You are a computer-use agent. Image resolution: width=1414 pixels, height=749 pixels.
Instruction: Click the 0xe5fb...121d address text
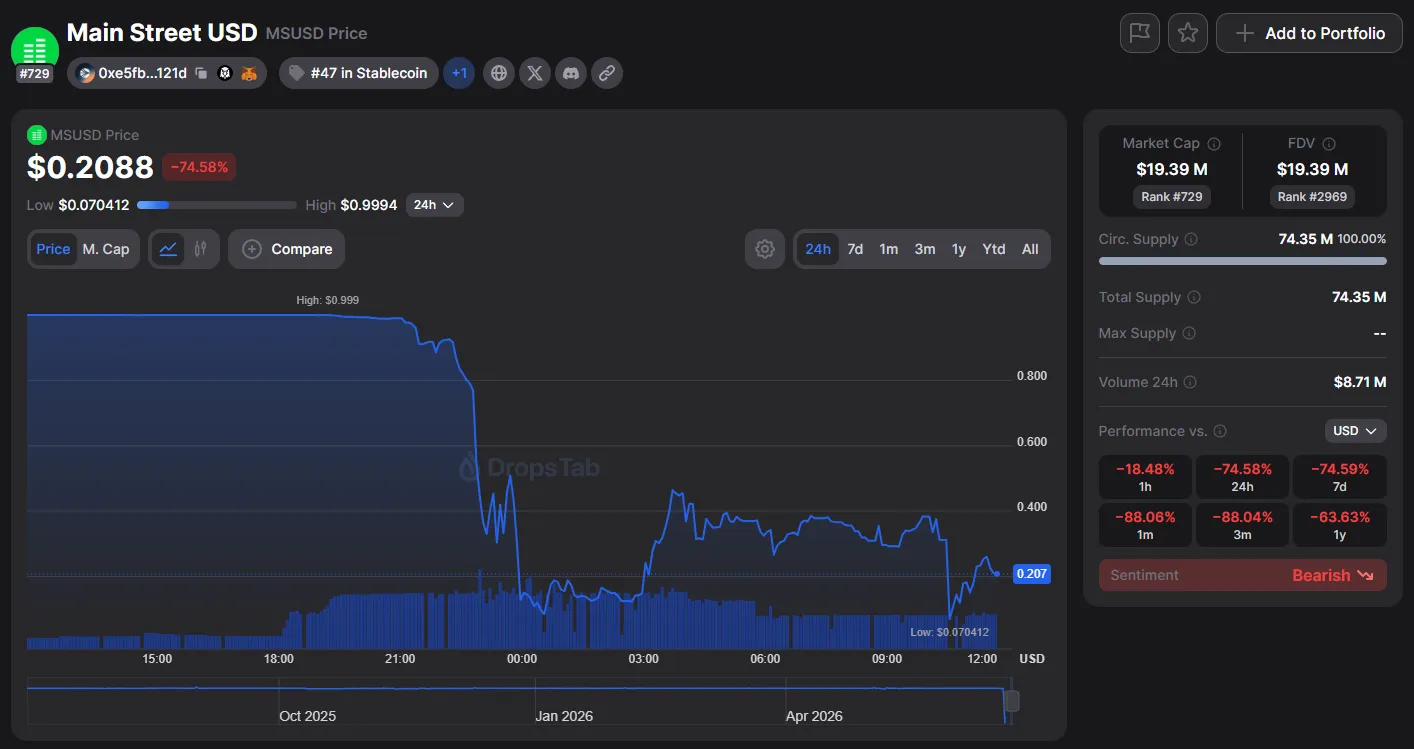coord(143,73)
